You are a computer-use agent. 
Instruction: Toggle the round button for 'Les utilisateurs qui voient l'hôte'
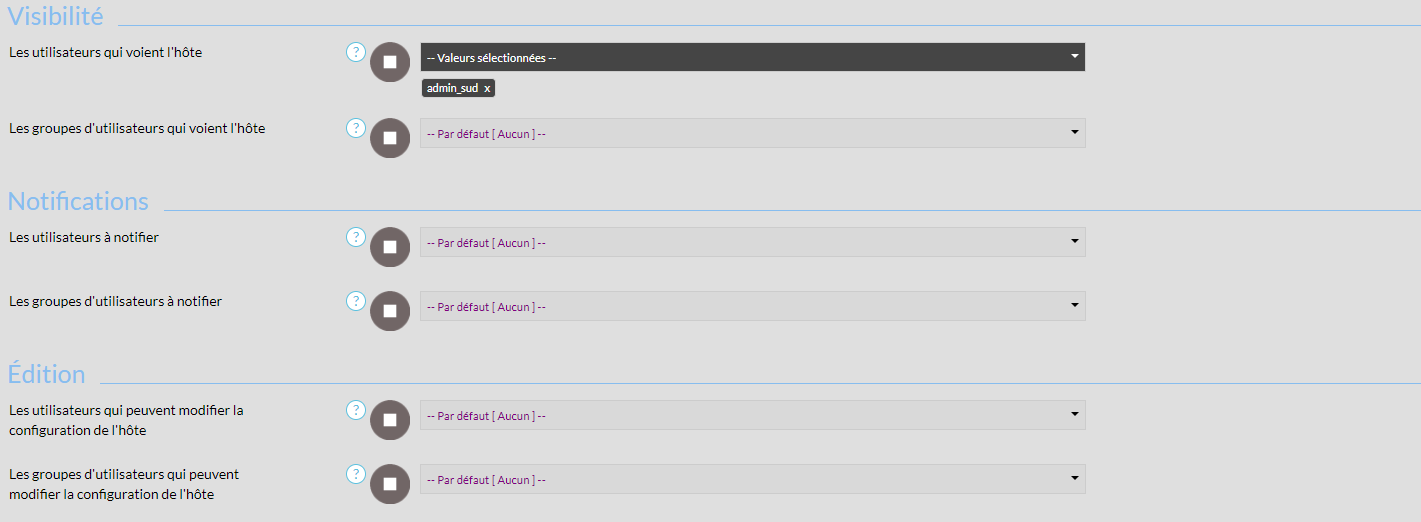[390, 62]
